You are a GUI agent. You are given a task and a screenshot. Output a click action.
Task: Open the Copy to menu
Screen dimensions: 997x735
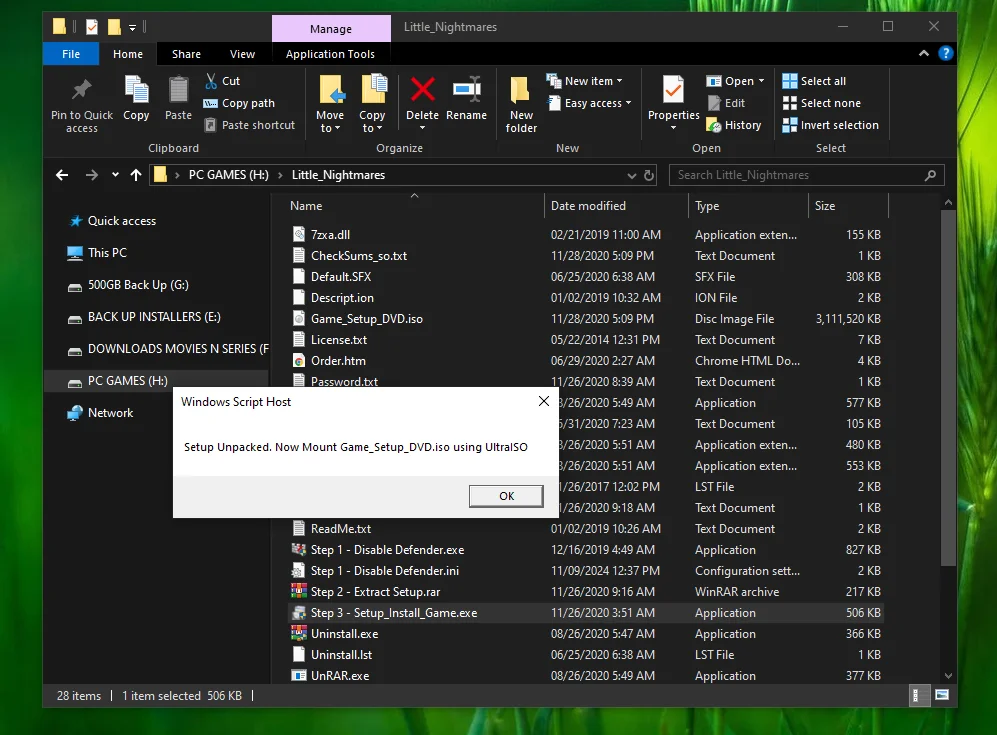point(372,104)
